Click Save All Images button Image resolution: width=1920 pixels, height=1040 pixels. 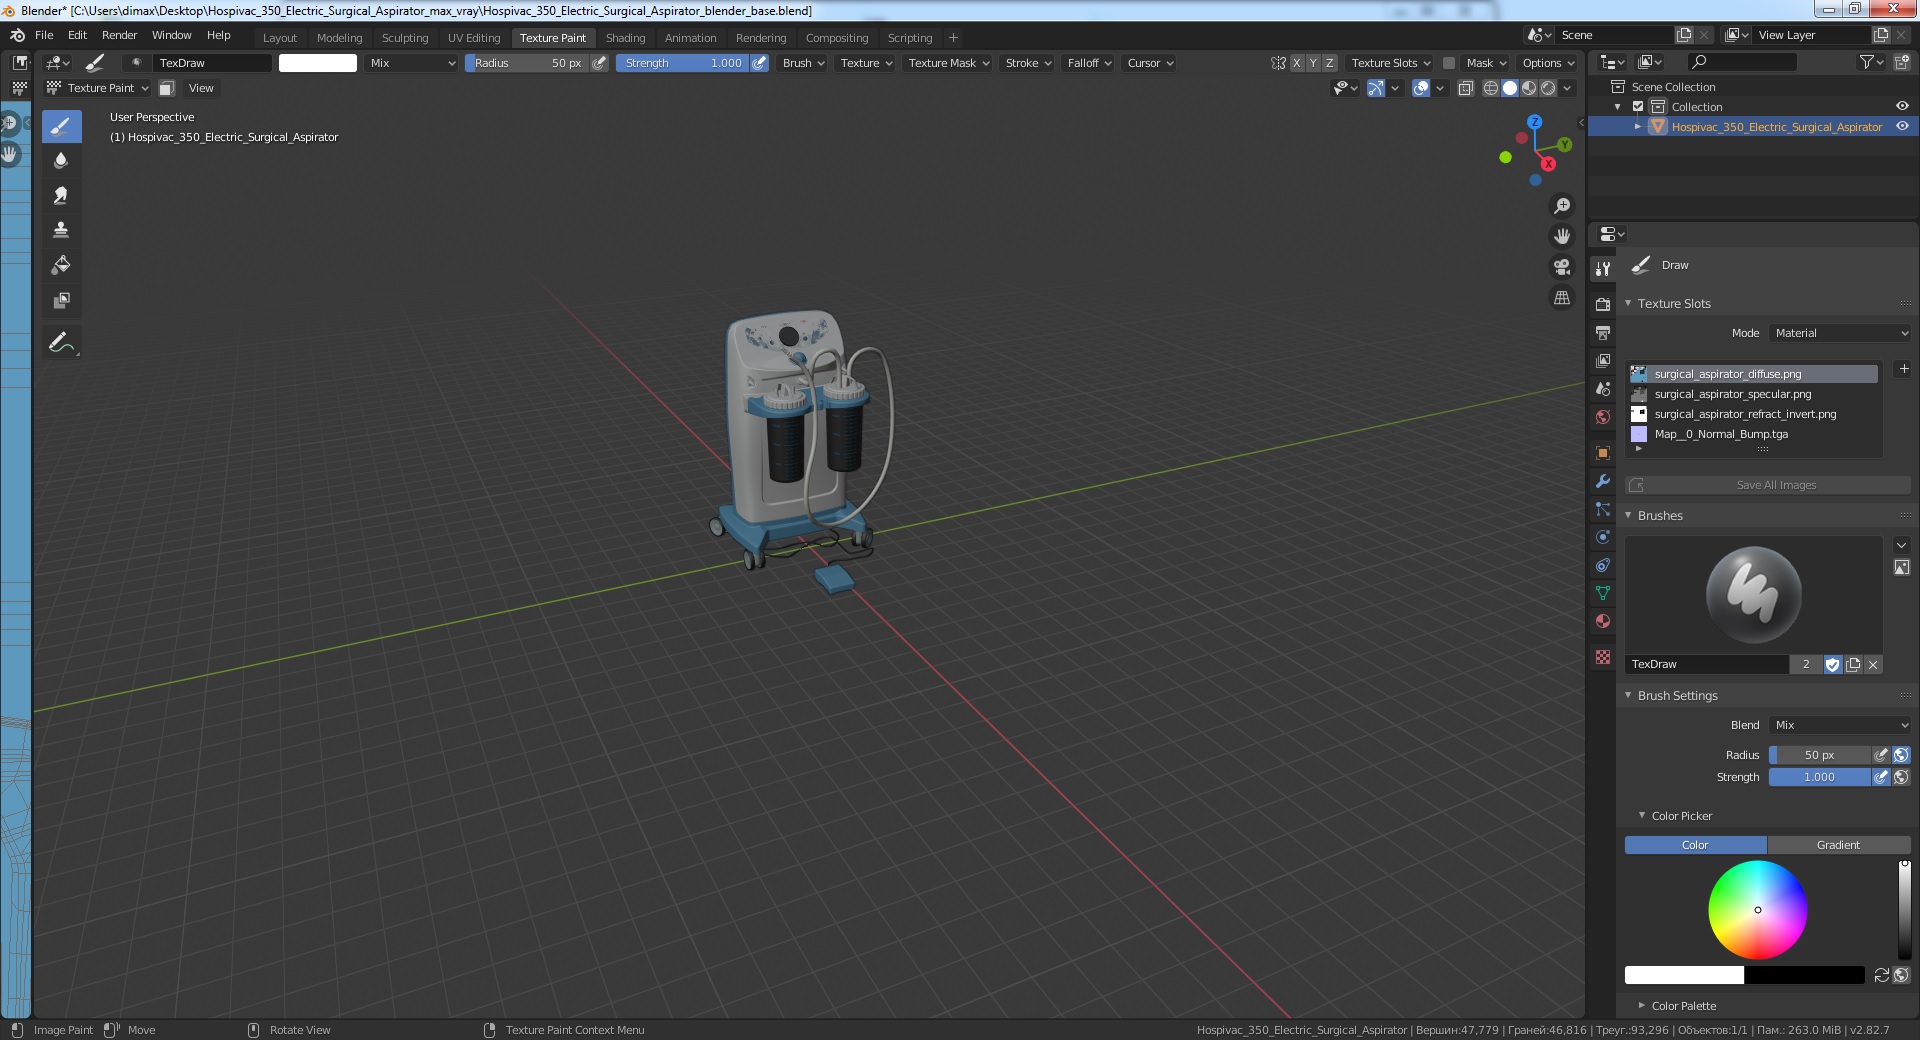coord(1768,485)
